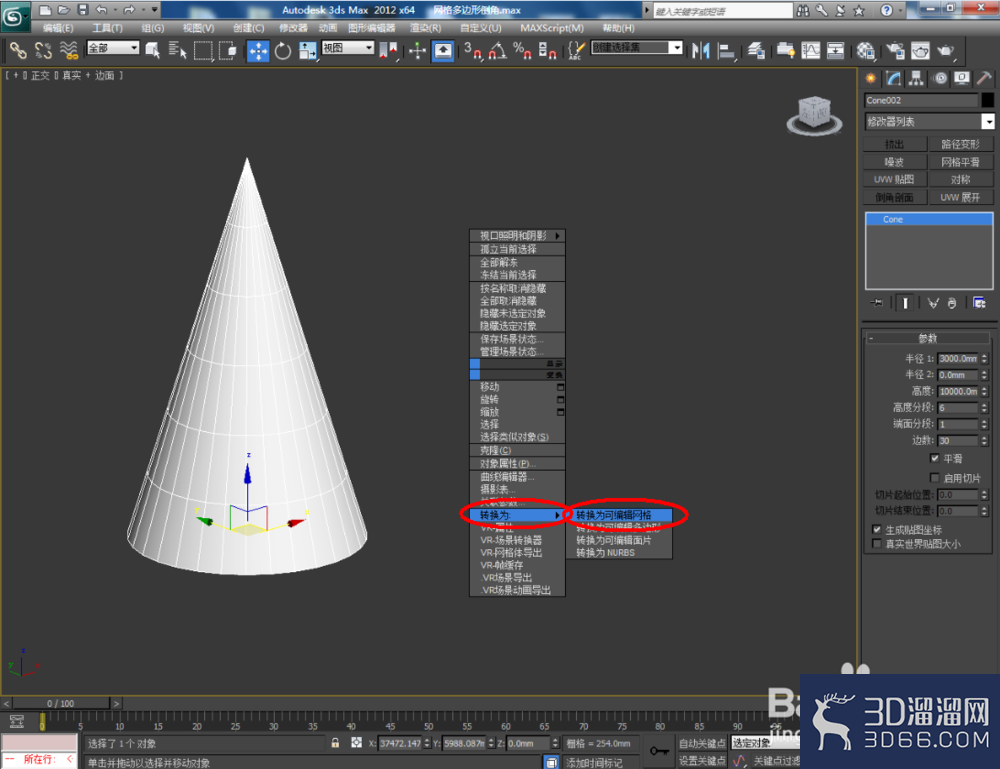Open the 编辑(E) menu

(x=58, y=28)
